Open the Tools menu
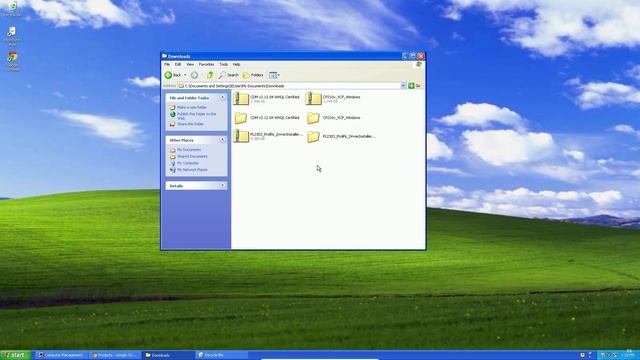Image resolution: width=640 pixels, height=360 pixels. pyautogui.click(x=224, y=64)
